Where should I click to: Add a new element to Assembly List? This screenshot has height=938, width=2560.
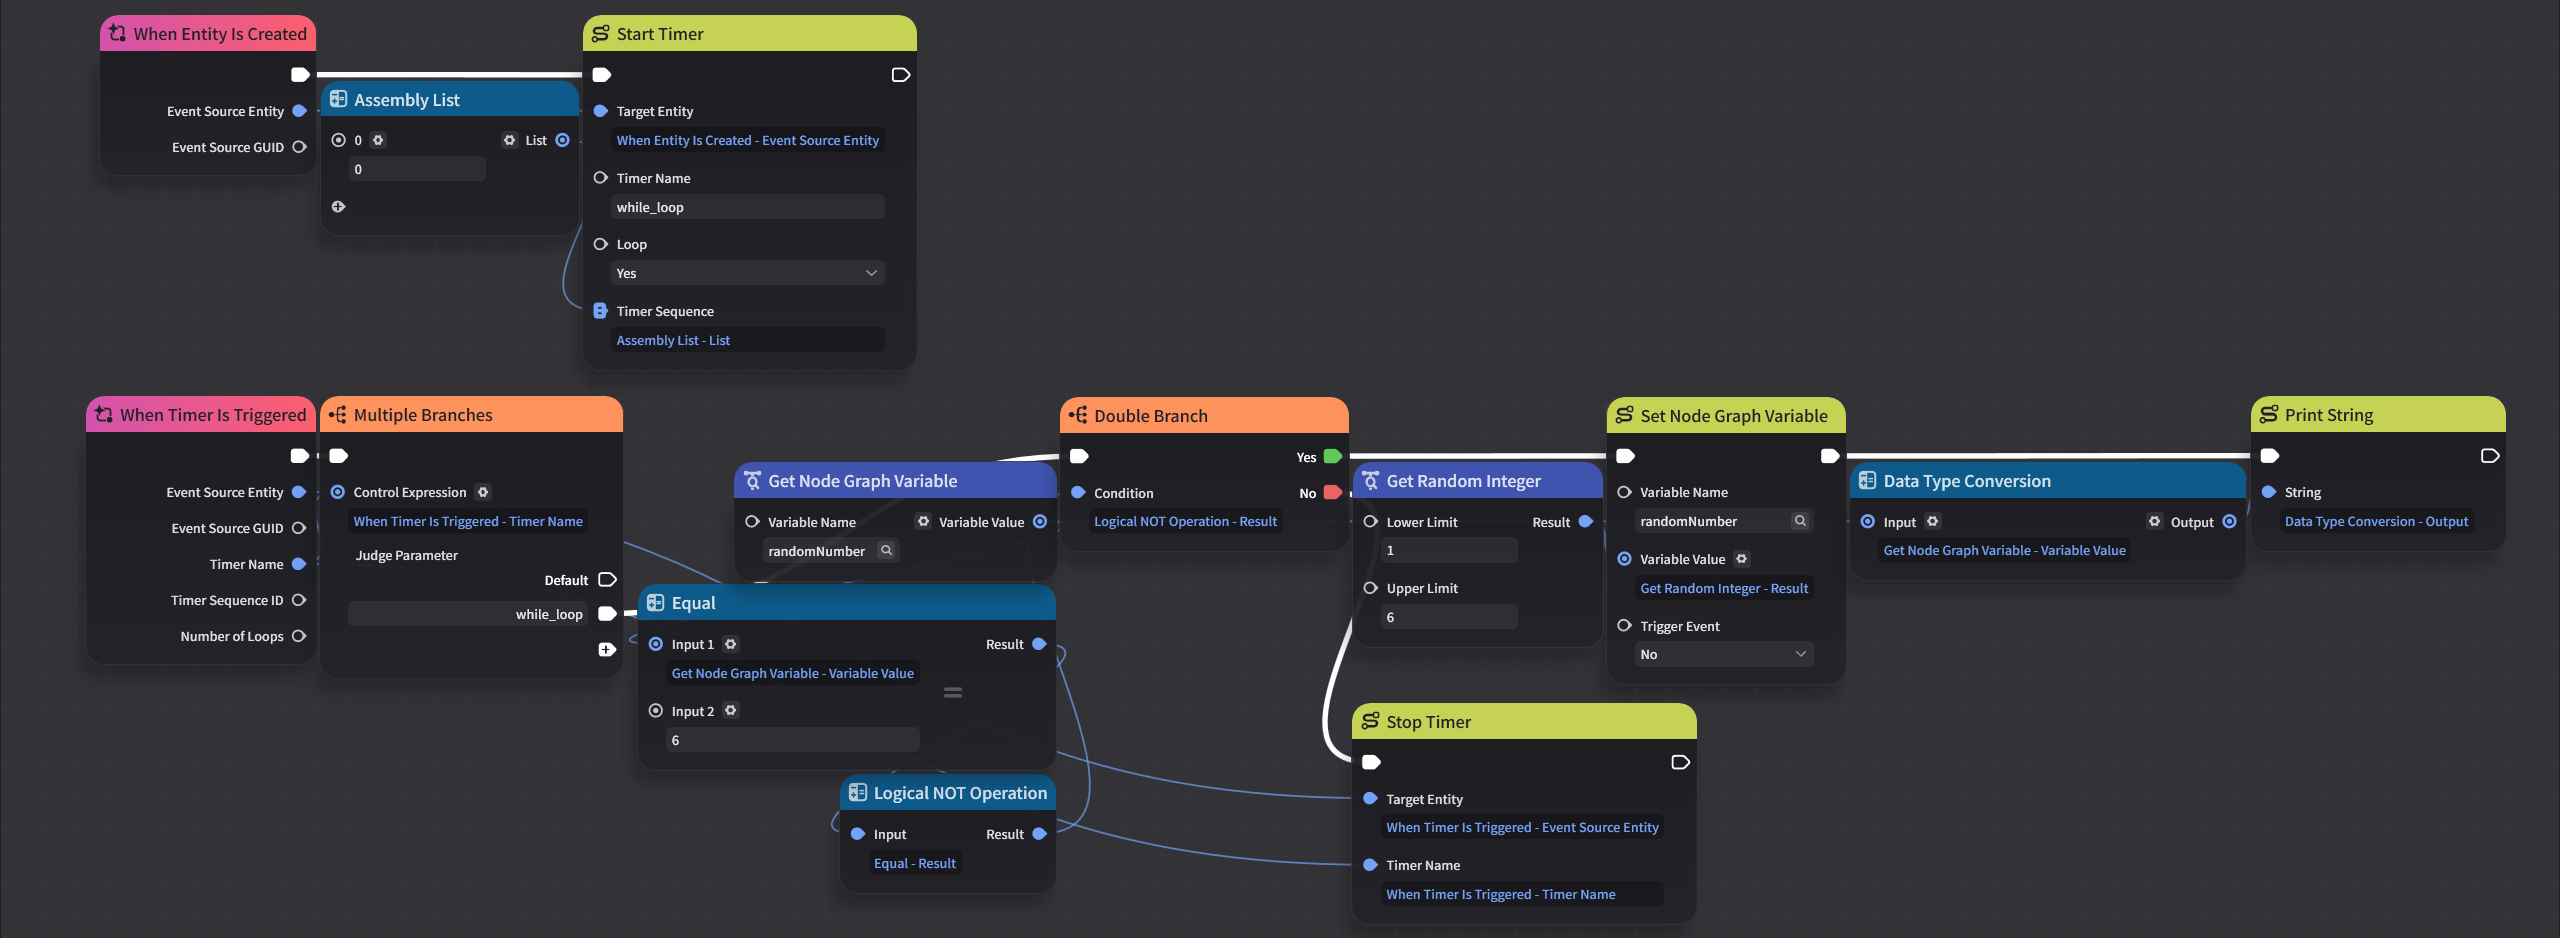pyautogui.click(x=338, y=207)
